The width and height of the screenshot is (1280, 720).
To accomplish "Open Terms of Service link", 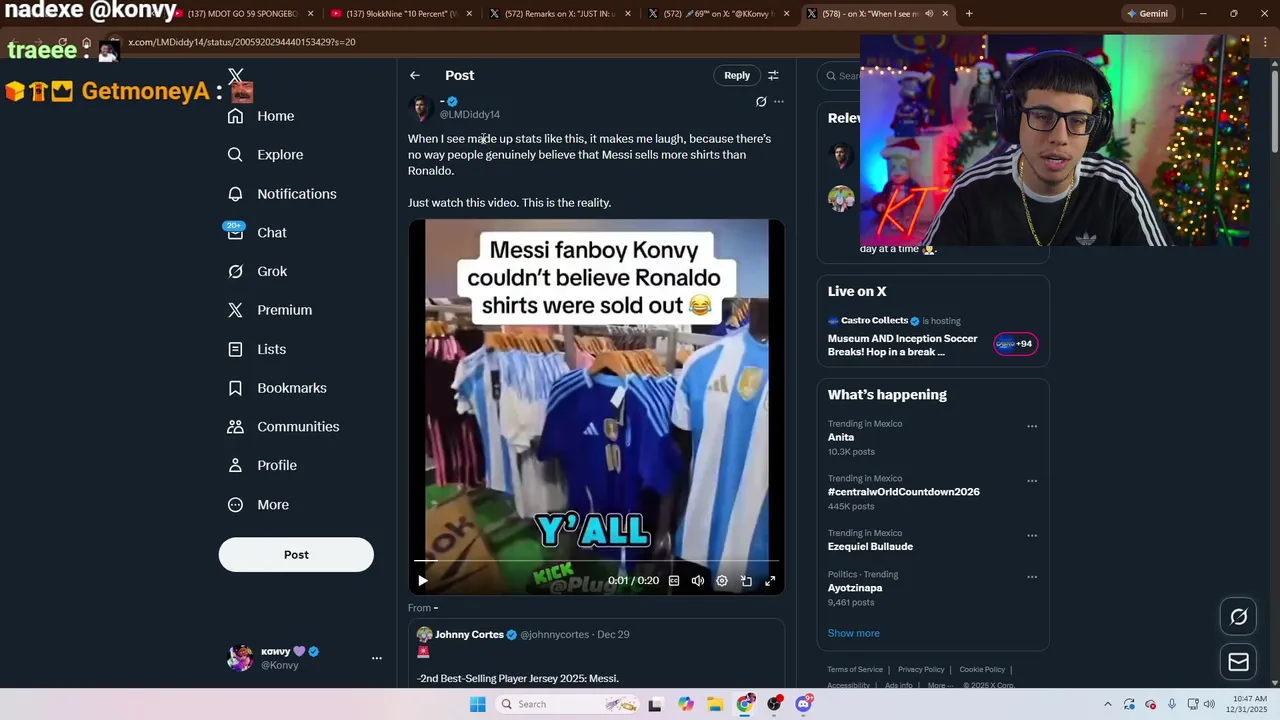I will point(855,670).
